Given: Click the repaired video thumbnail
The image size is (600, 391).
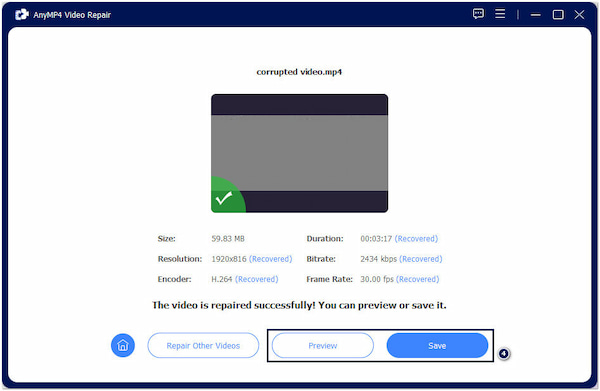Looking at the screenshot, I should tap(299, 153).
